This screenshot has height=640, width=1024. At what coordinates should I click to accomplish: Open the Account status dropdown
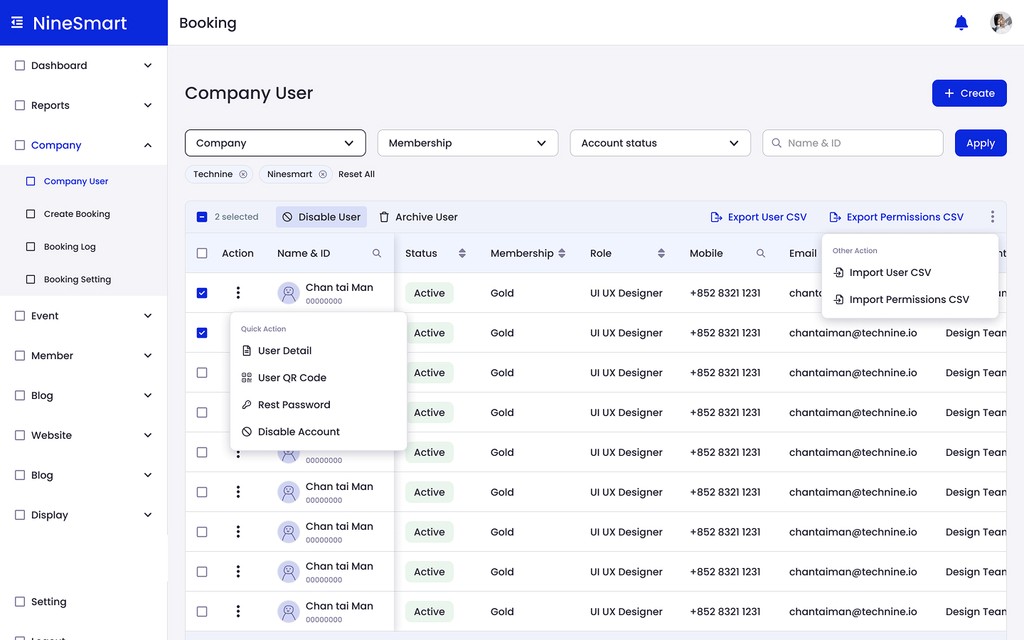[660, 143]
